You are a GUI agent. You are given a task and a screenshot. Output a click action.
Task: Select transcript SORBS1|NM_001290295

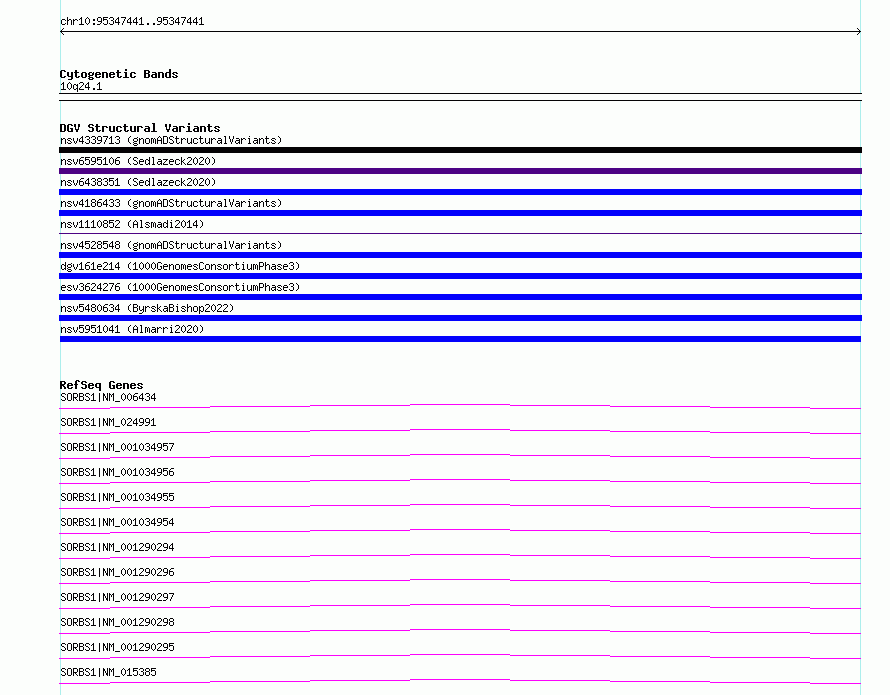click(x=117, y=647)
